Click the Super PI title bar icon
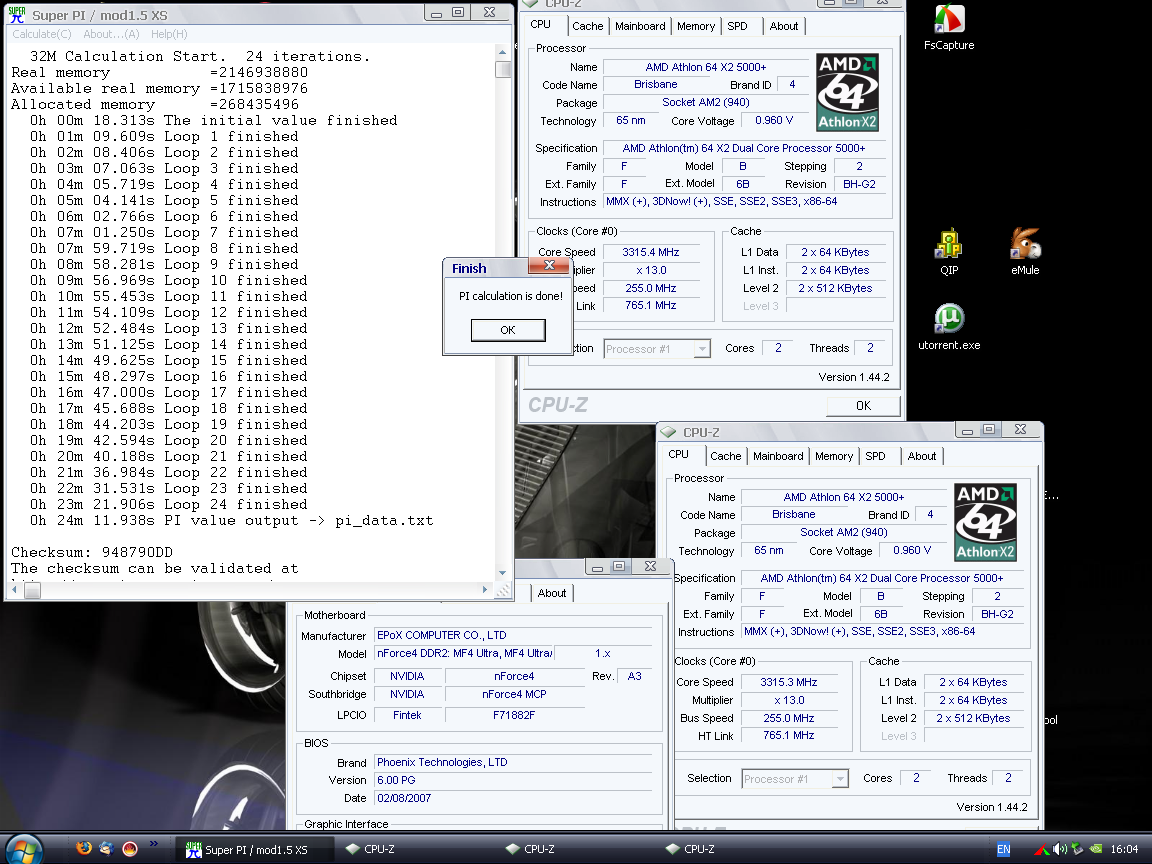The width and height of the screenshot is (1152, 864). (17, 14)
